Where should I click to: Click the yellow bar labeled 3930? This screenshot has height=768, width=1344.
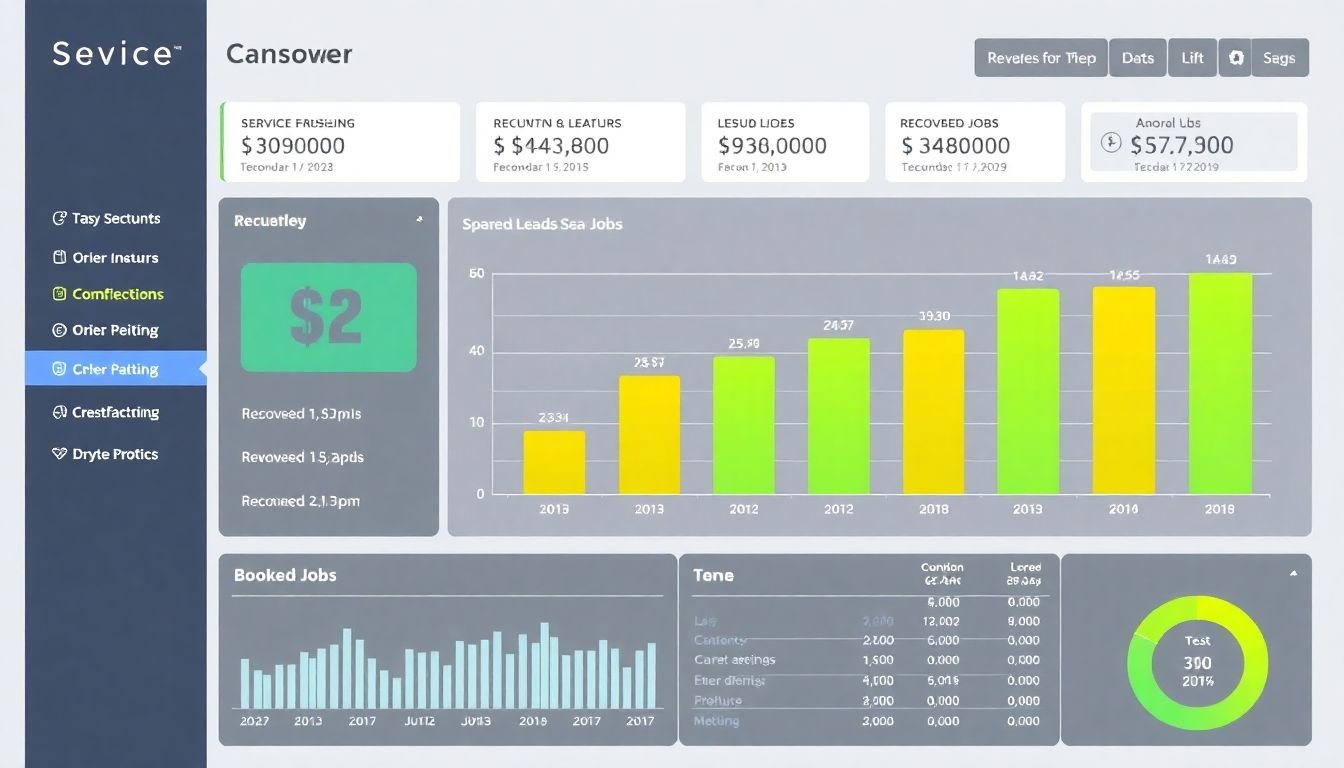click(x=934, y=412)
